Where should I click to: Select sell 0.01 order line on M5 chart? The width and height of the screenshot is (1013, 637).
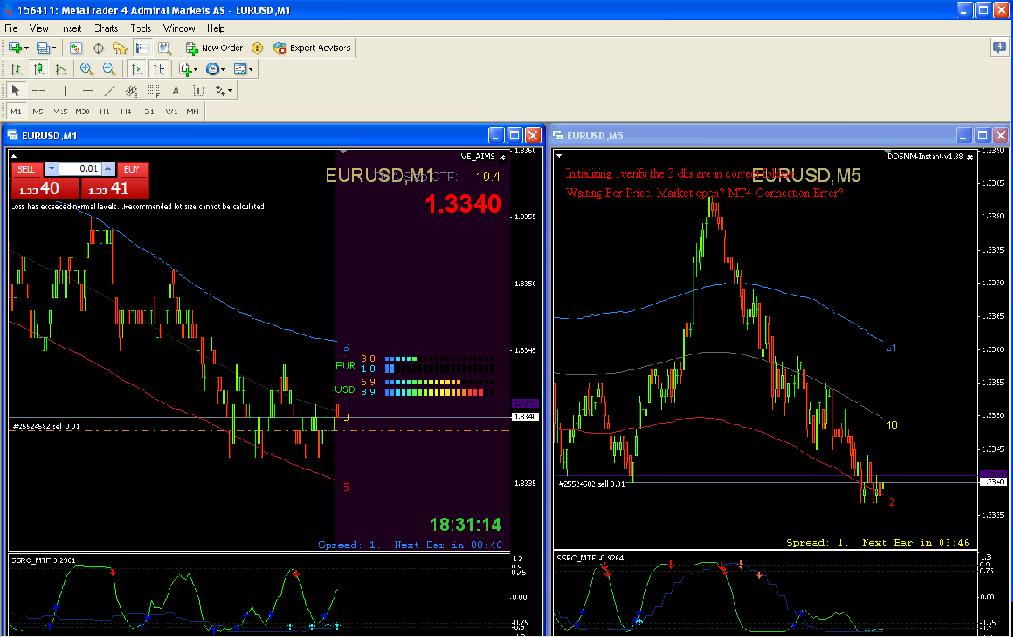tap(592, 484)
